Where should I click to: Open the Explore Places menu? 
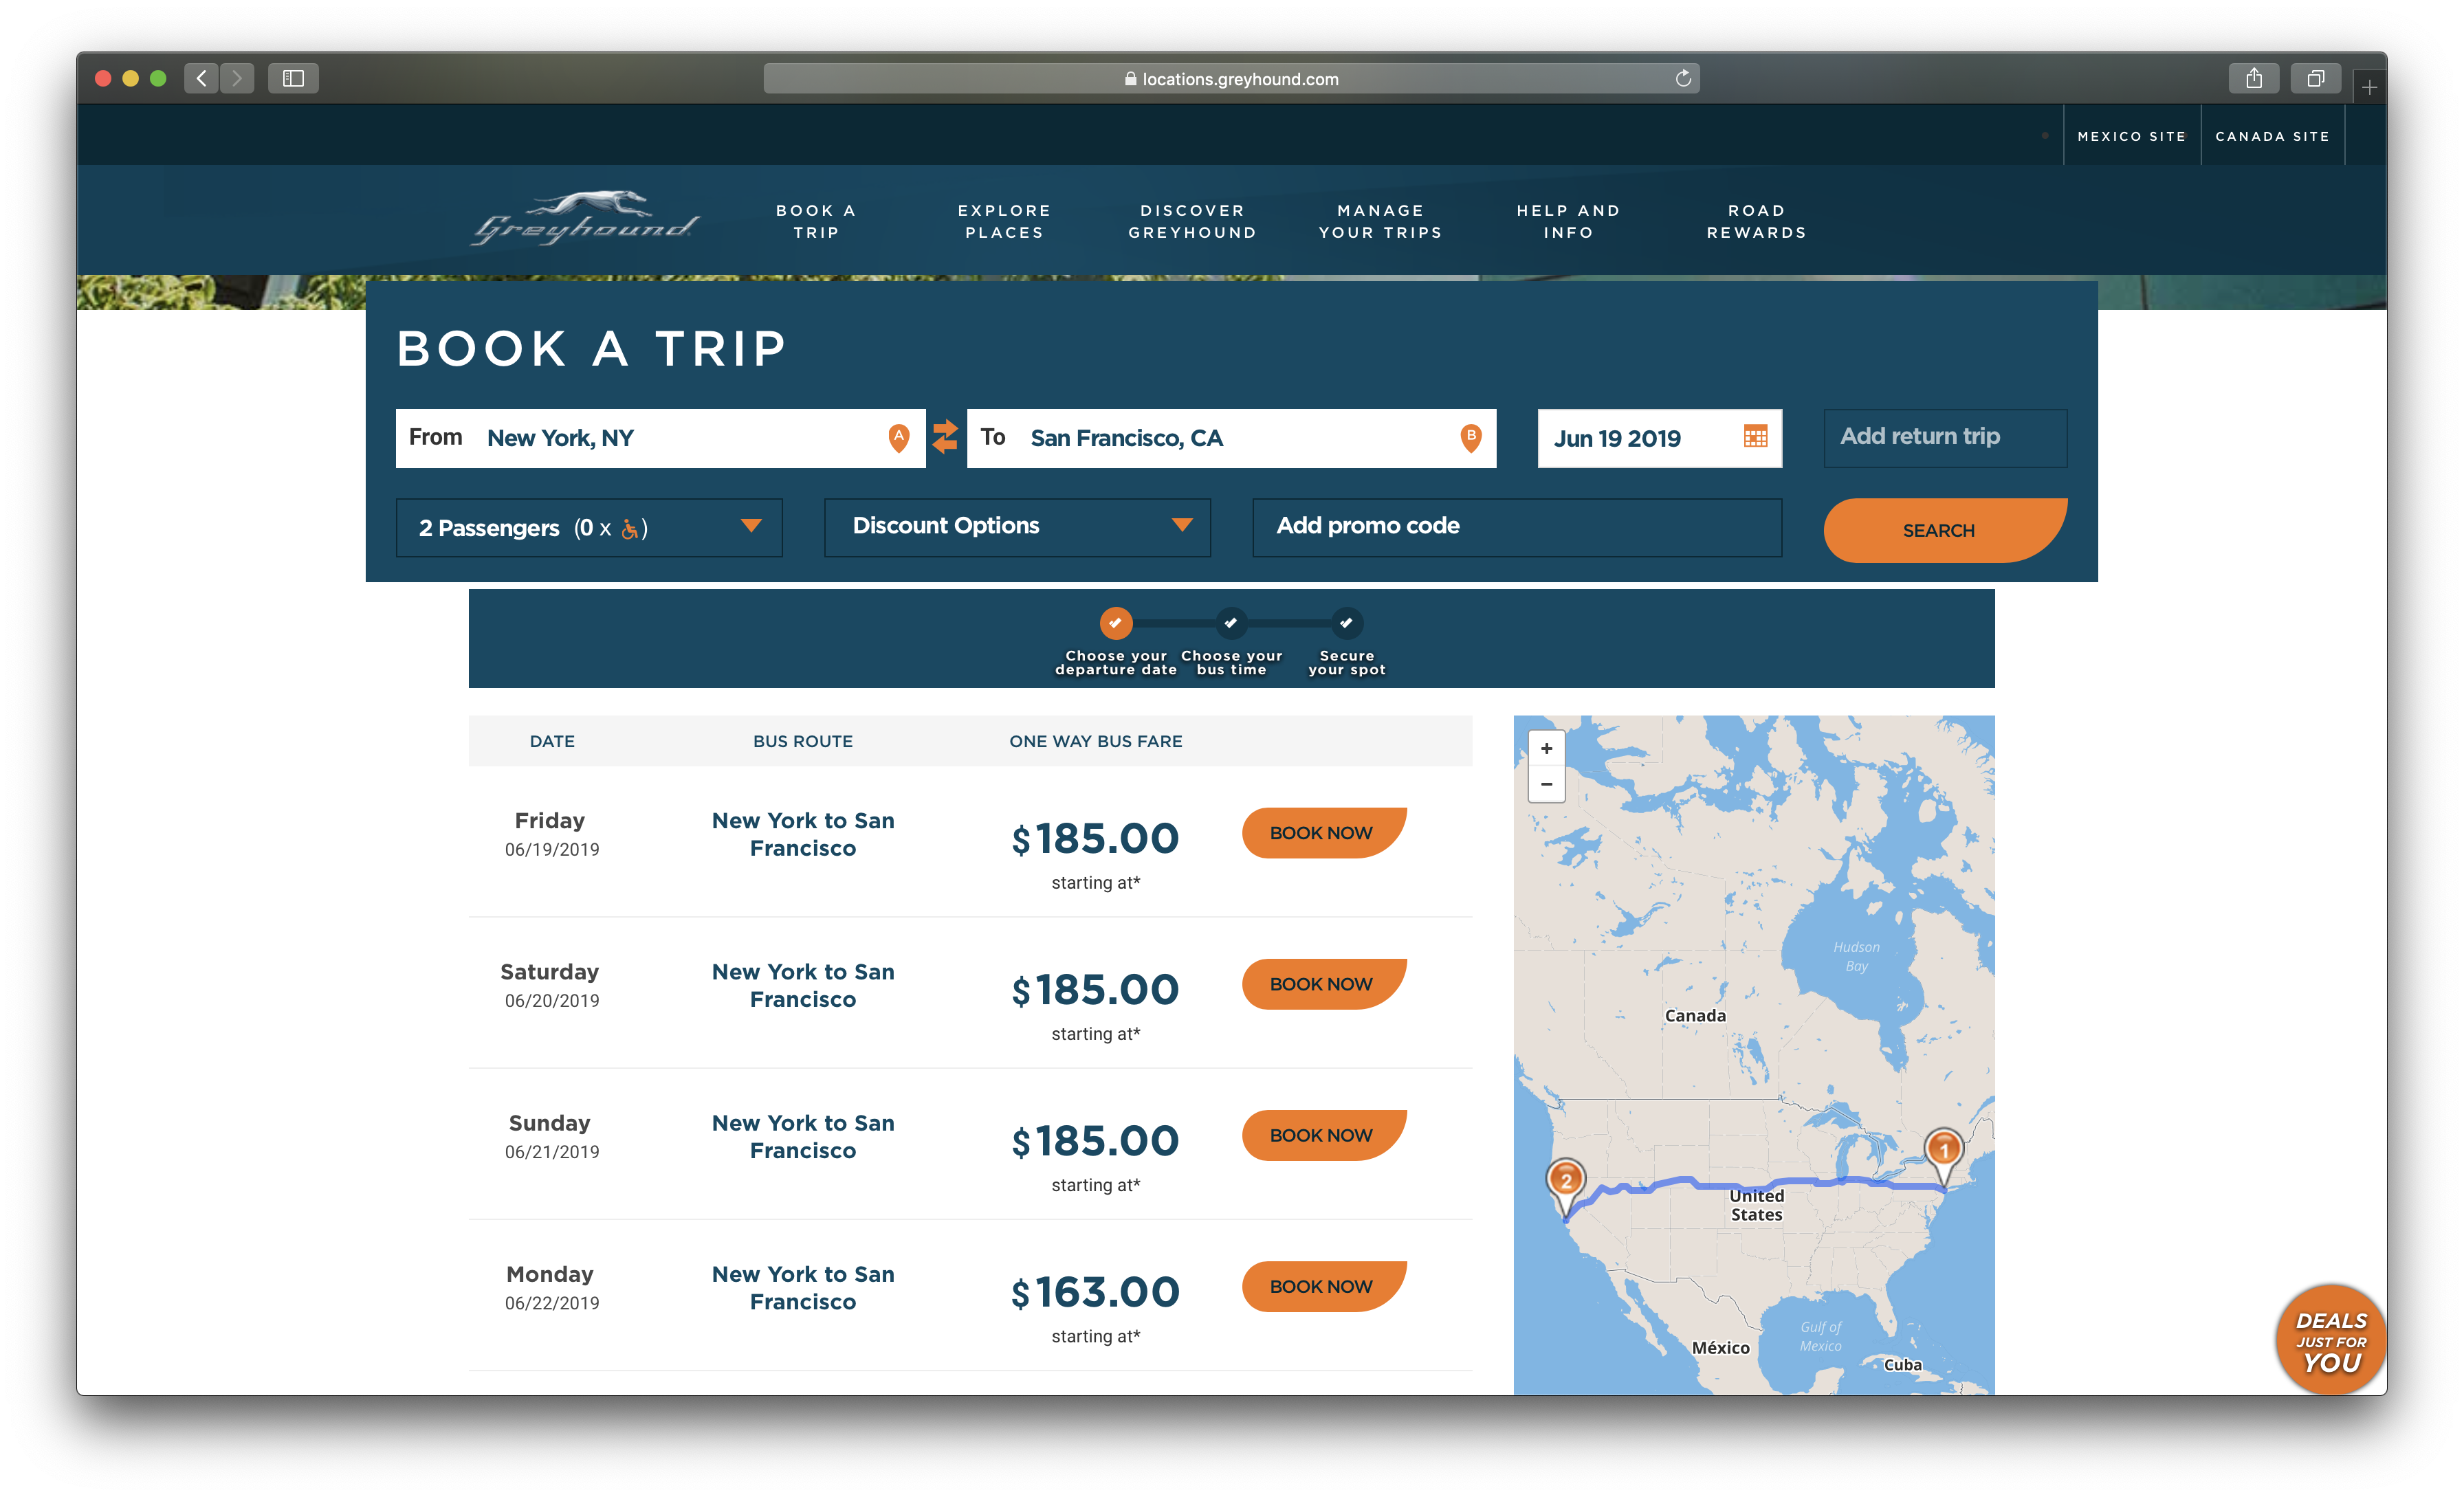pos(1004,221)
